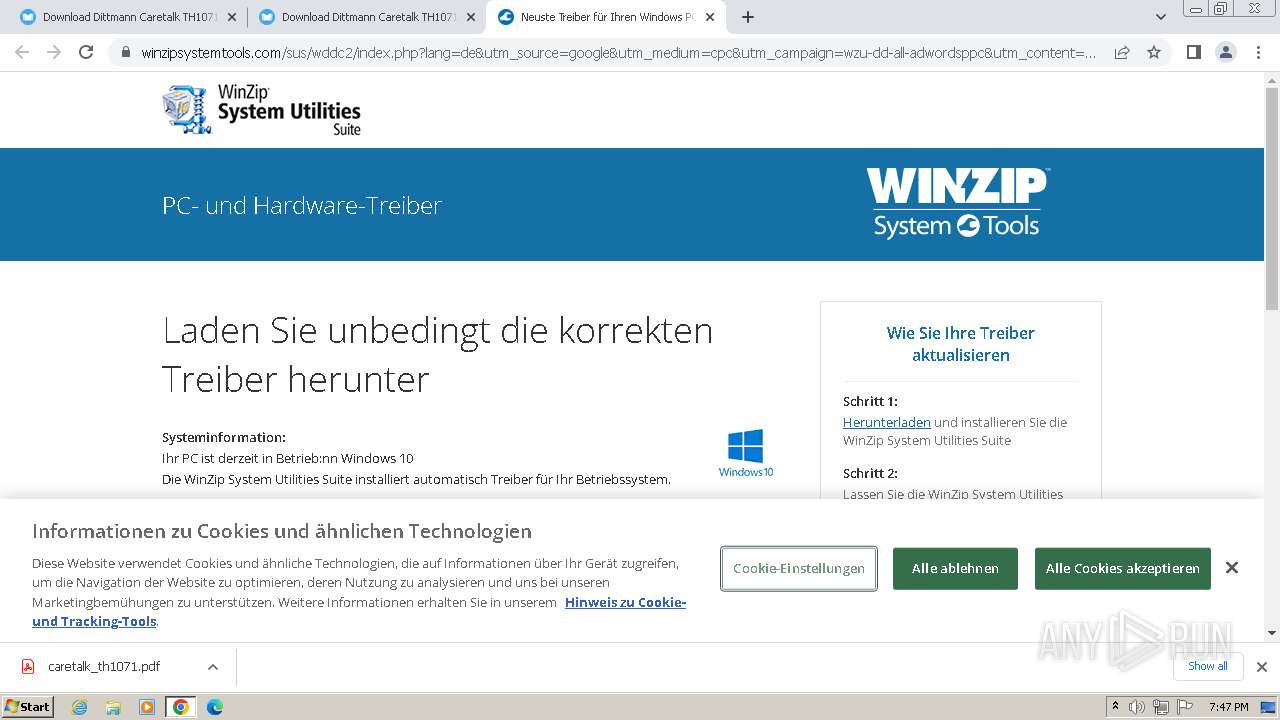This screenshot has height=720, width=1280.
Task: Open Microsoft Edge from the taskbar
Action: 214,707
